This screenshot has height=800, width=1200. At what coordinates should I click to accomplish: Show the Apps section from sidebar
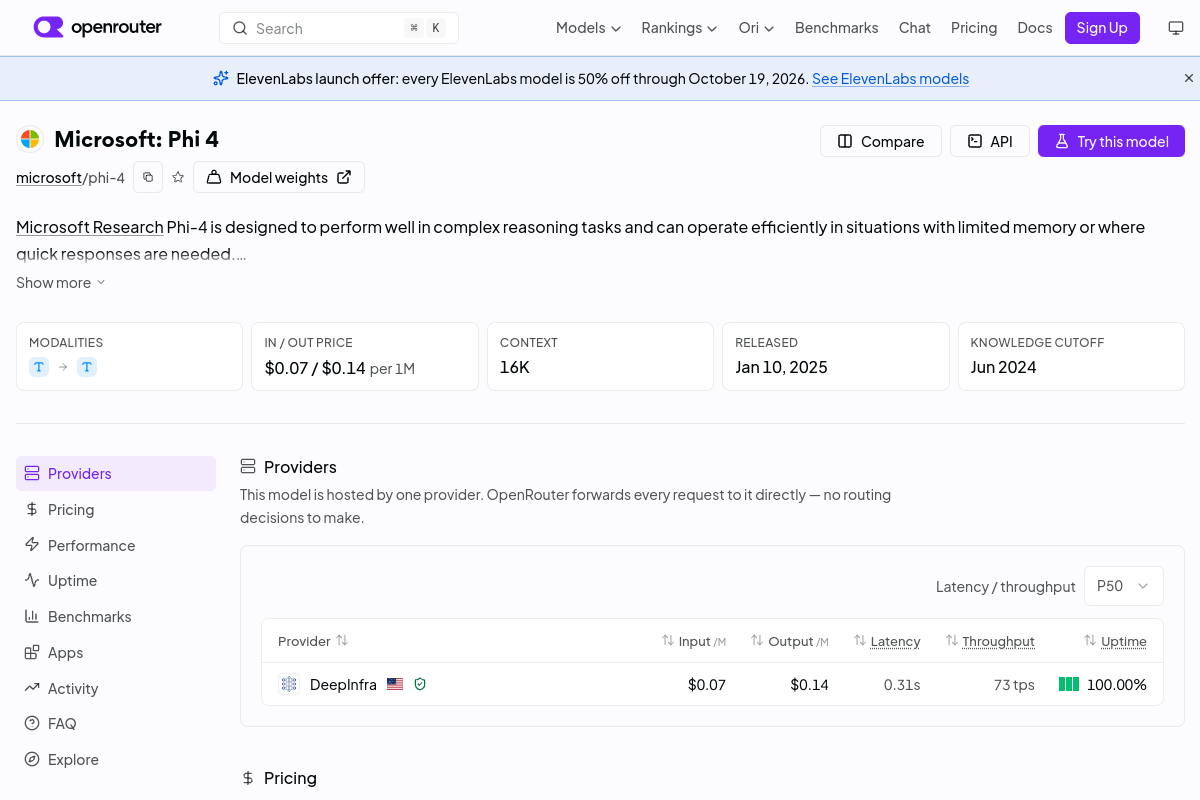click(116, 652)
